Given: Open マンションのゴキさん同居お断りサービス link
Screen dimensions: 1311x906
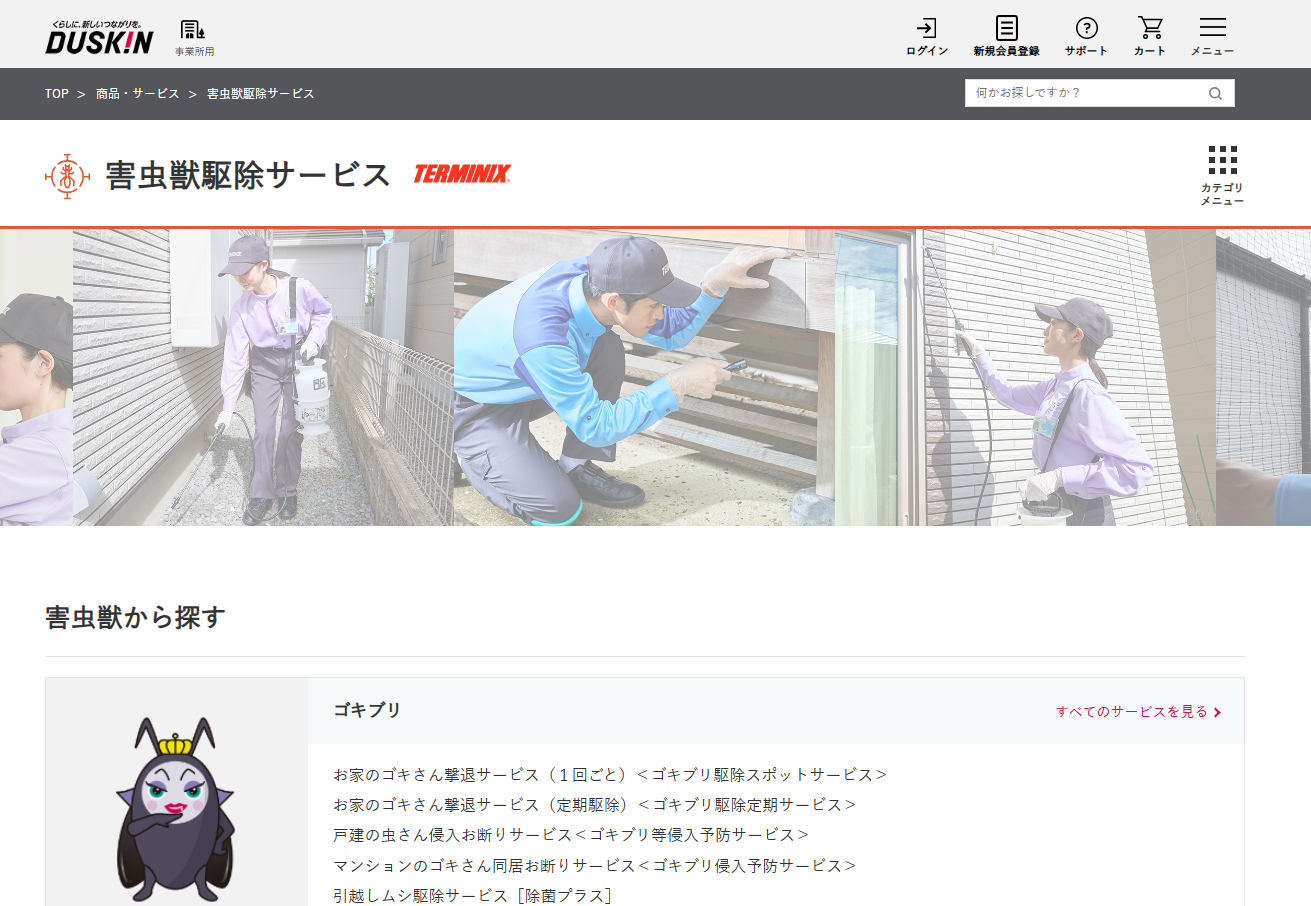Looking at the screenshot, I should pos(595,865).
